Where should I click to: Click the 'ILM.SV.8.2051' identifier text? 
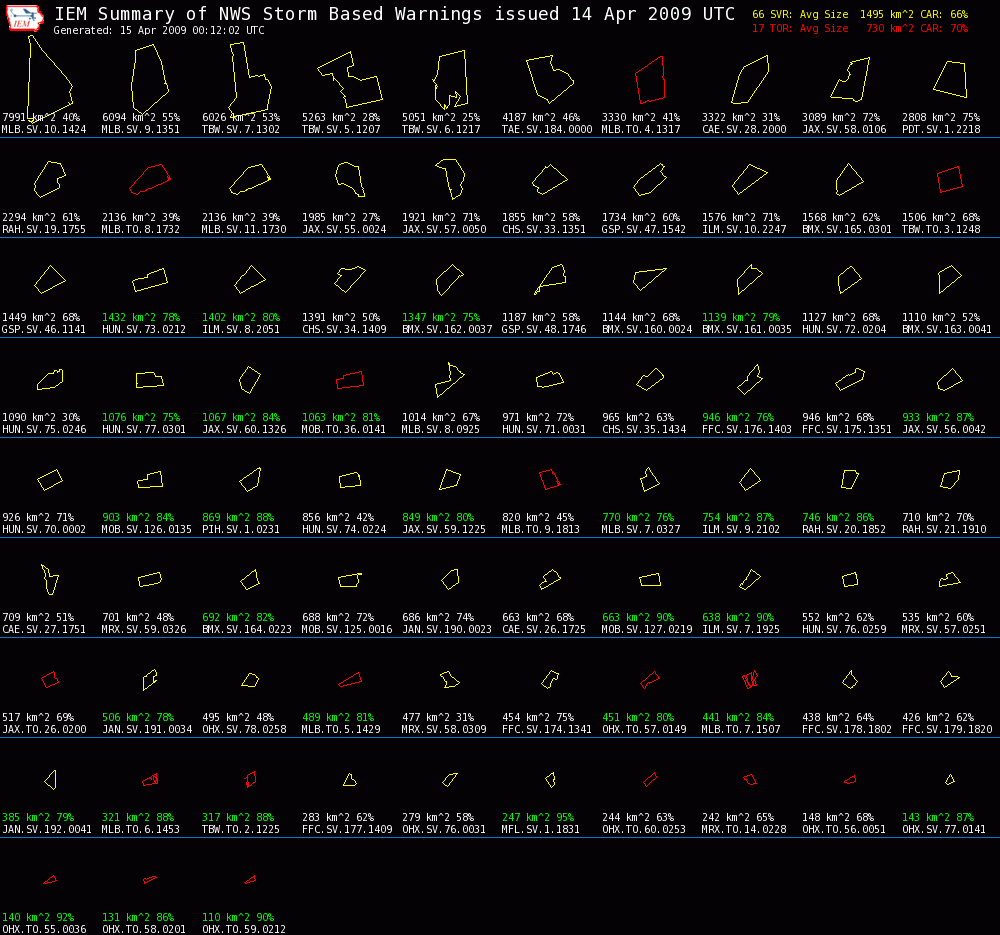tap(241, 330)
